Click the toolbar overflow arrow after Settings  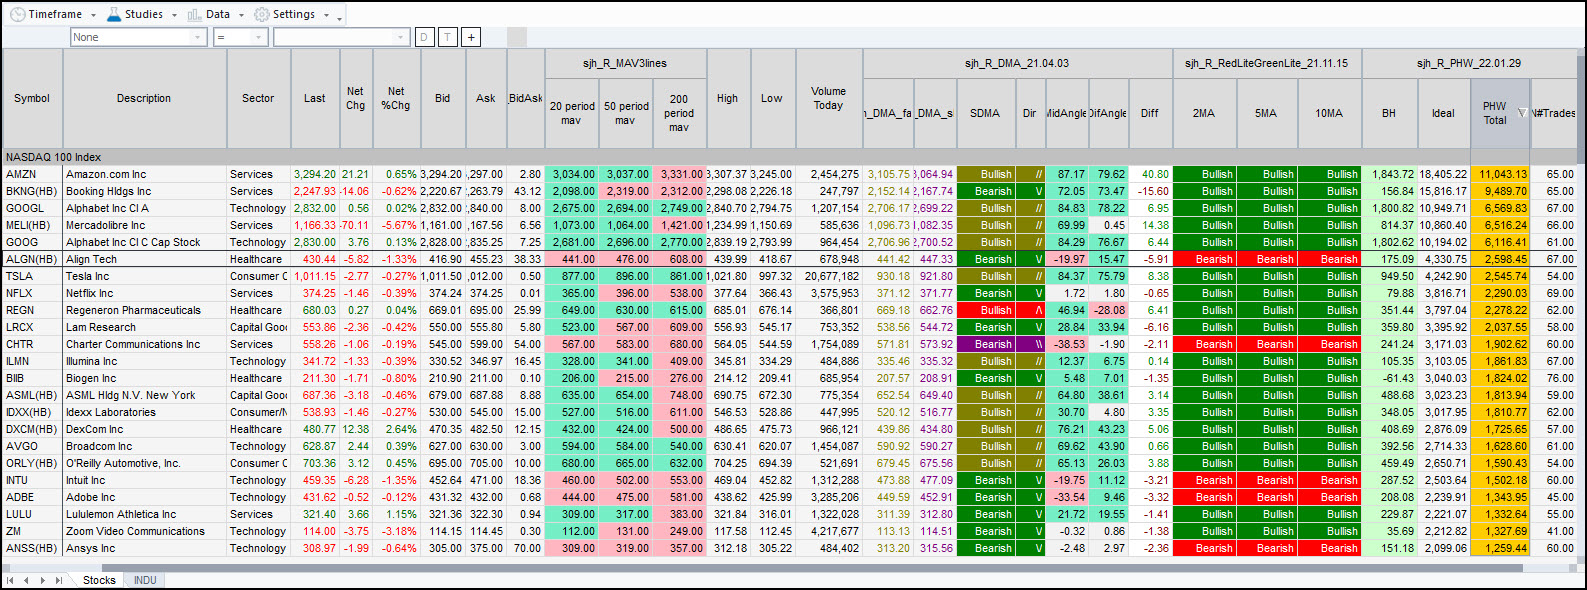[340, 17]
